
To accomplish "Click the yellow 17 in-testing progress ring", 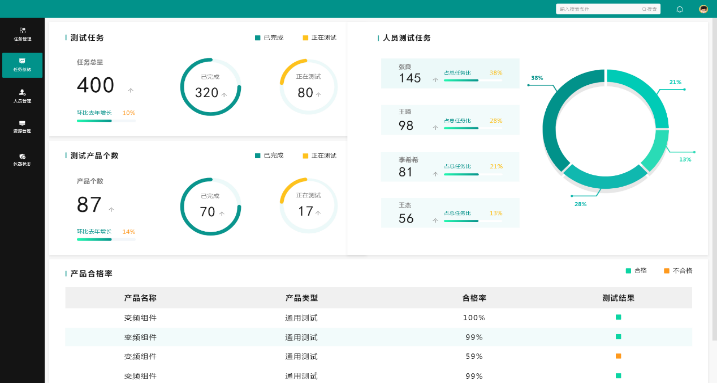I will [x=309, y=206].
